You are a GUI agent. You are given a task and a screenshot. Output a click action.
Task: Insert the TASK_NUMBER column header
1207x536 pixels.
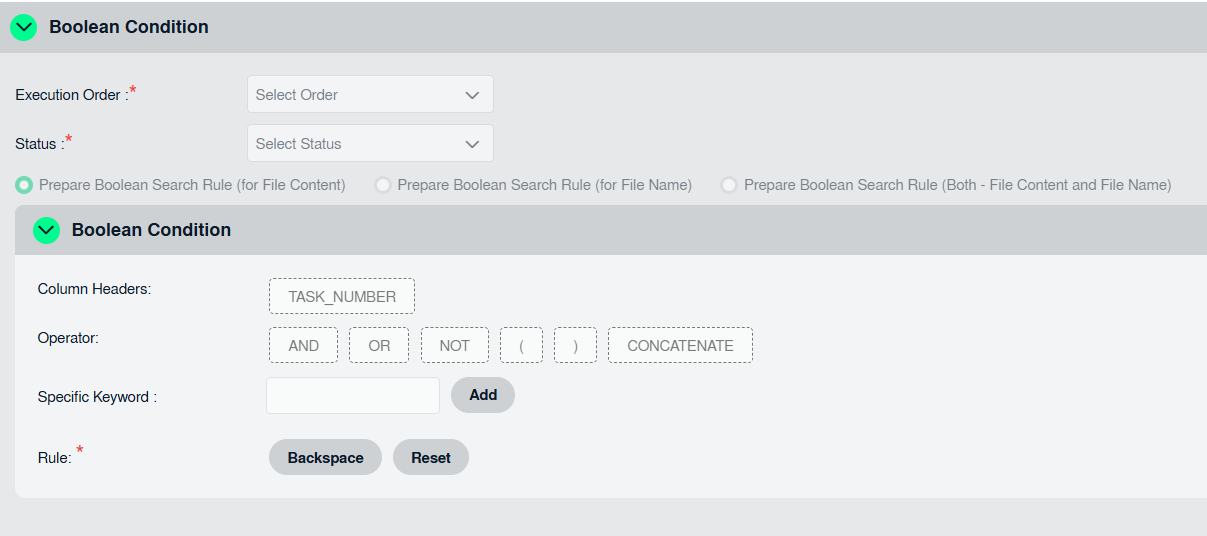pos(342,297)
